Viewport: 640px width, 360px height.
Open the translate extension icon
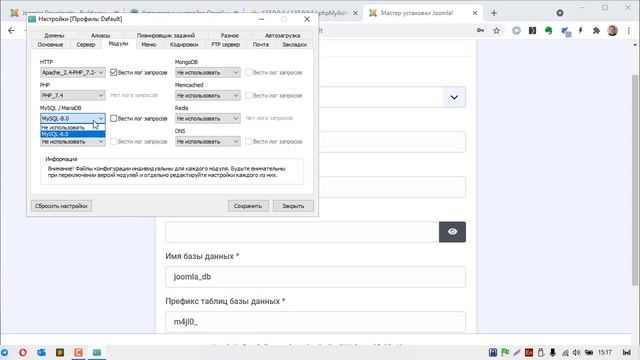pos(566,31)
